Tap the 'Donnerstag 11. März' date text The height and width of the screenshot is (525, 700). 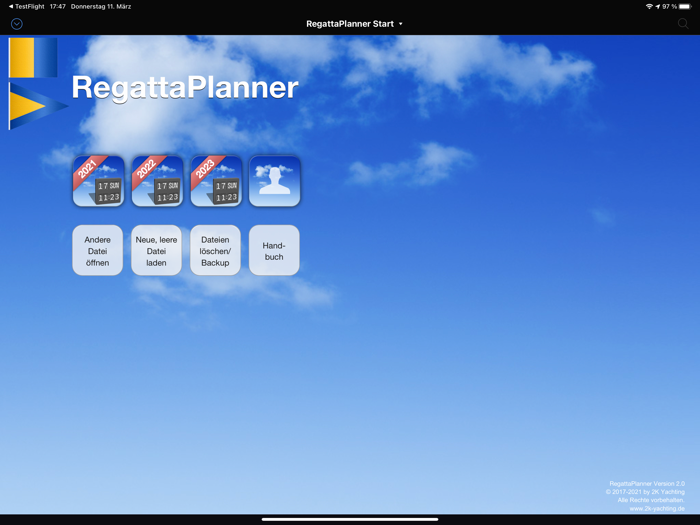coord(101,6)
